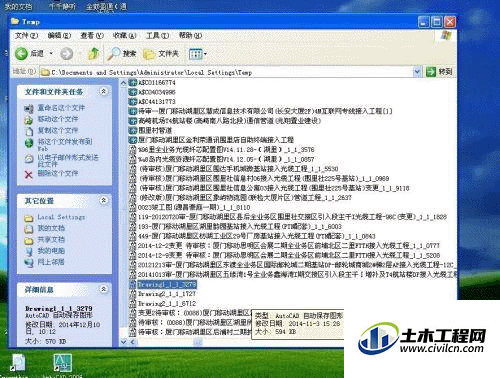This screenshot has height=378, width=500.
Task: Select the file A$C01156774
Action: 157,82
